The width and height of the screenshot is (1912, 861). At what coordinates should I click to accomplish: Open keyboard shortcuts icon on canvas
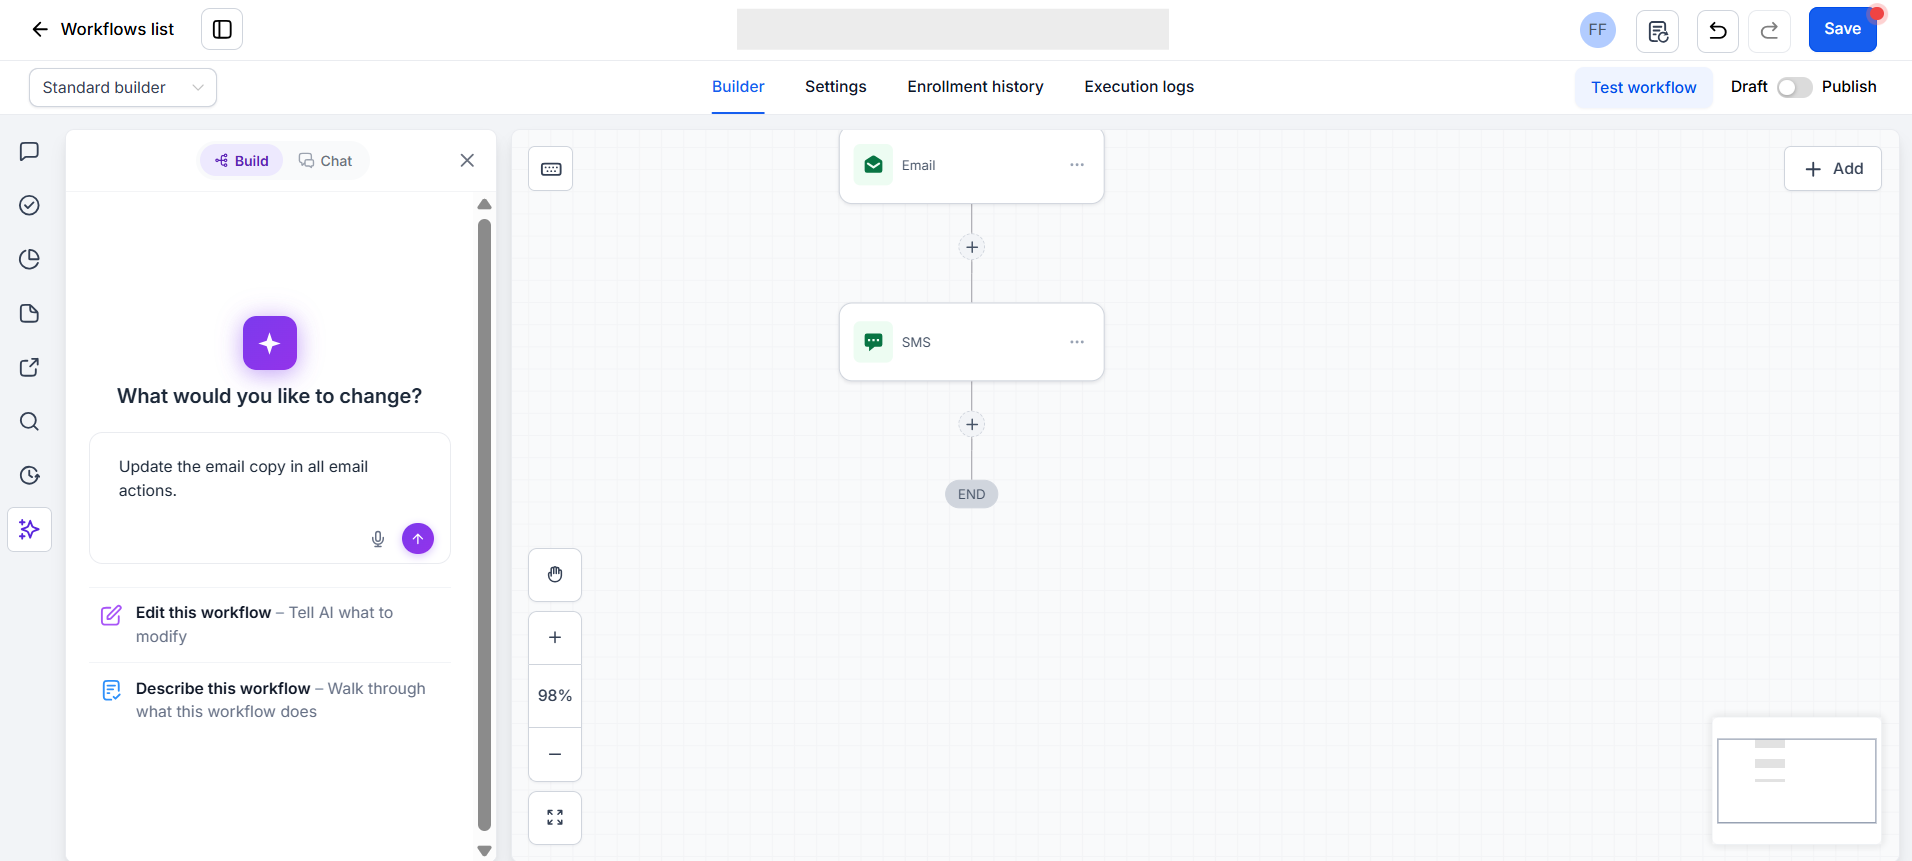[551, 169]
